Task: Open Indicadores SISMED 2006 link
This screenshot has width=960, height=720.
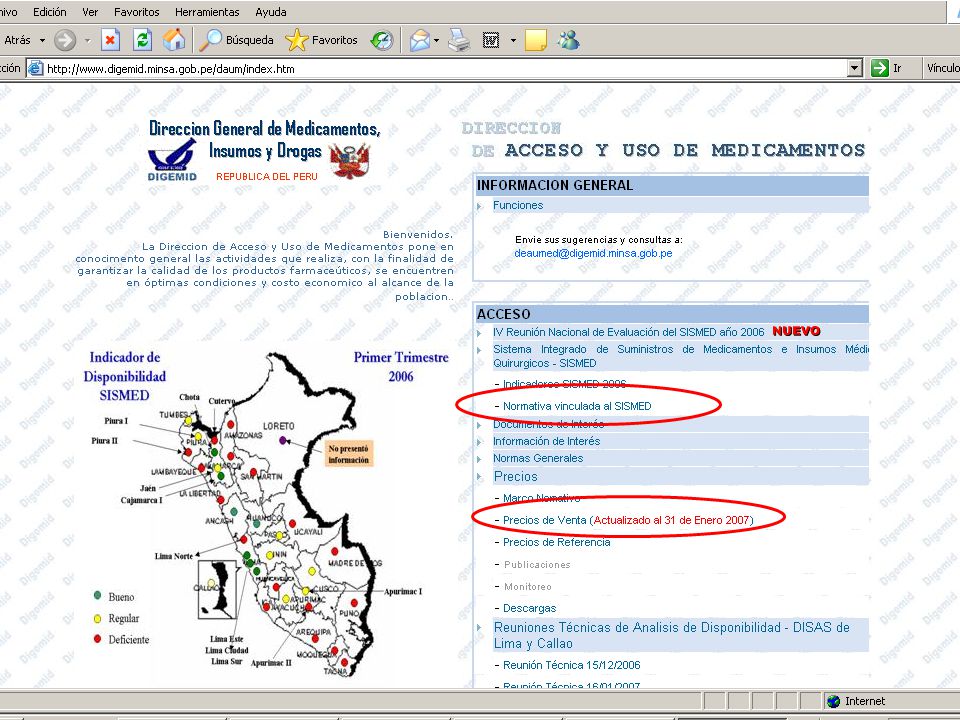Action: [x=564, y=384]
